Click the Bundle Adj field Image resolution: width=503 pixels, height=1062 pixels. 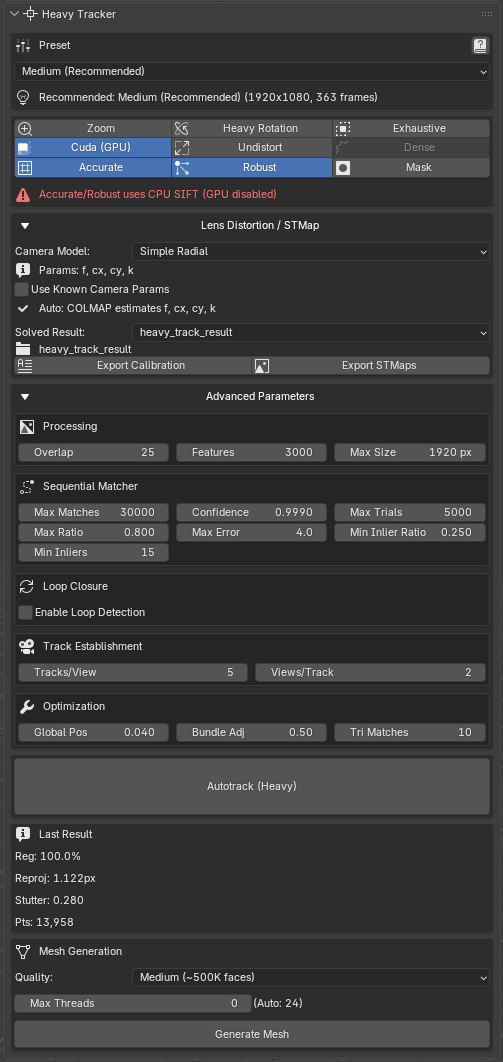(x=252, y=732)
